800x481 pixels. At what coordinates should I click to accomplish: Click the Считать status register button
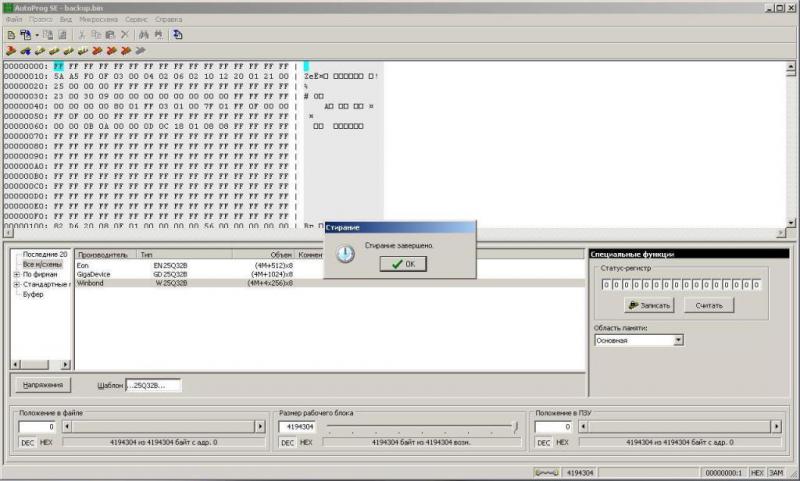click(x=709, y=305)
